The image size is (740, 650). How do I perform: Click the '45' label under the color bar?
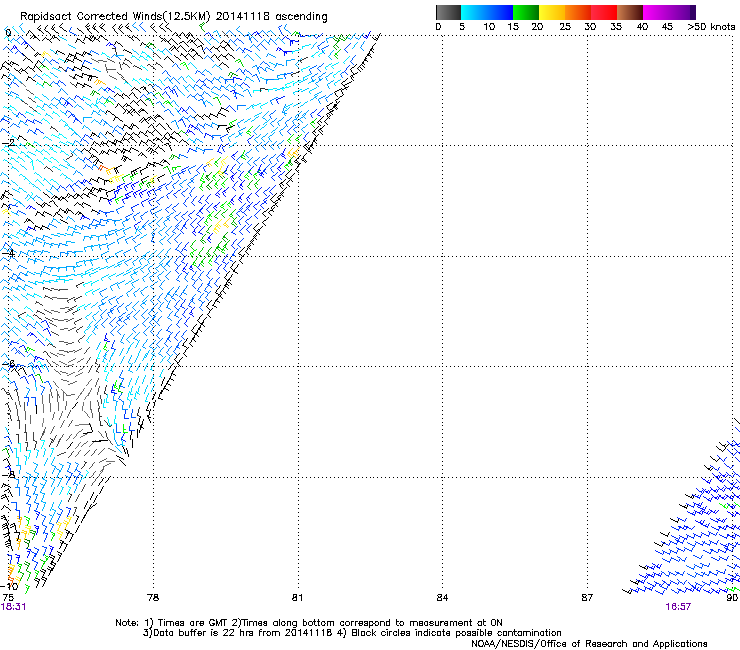[x=667, y=27]
